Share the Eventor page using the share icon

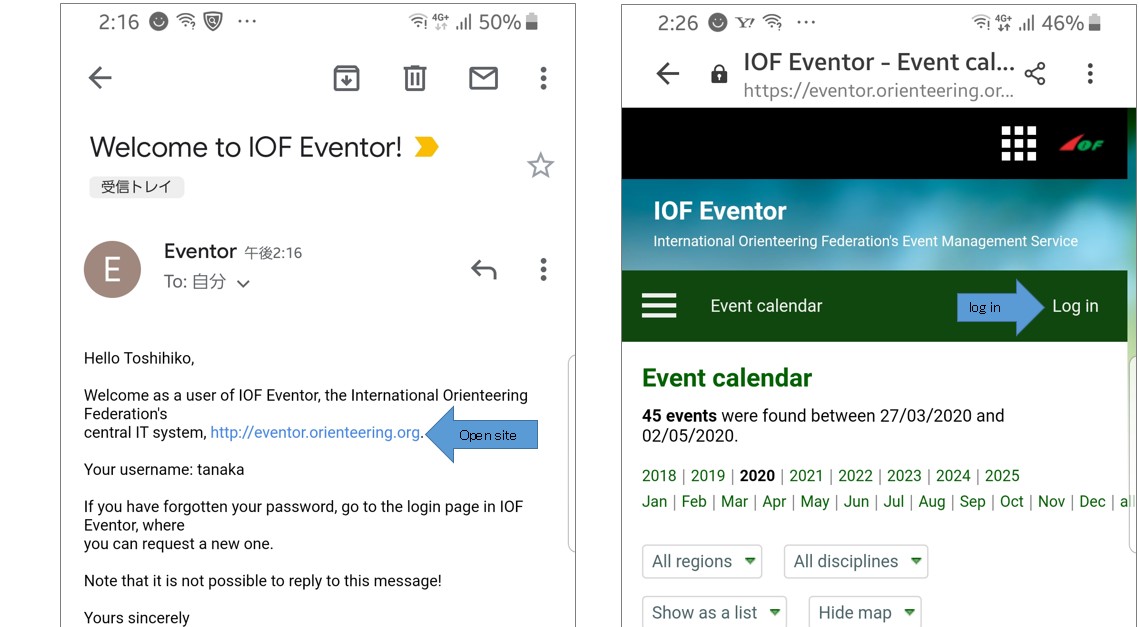[x=1037, y=73]
